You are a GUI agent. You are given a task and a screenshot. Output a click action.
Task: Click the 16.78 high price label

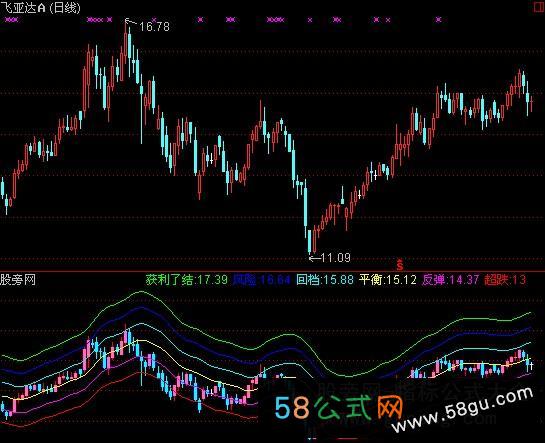[154, 26]
